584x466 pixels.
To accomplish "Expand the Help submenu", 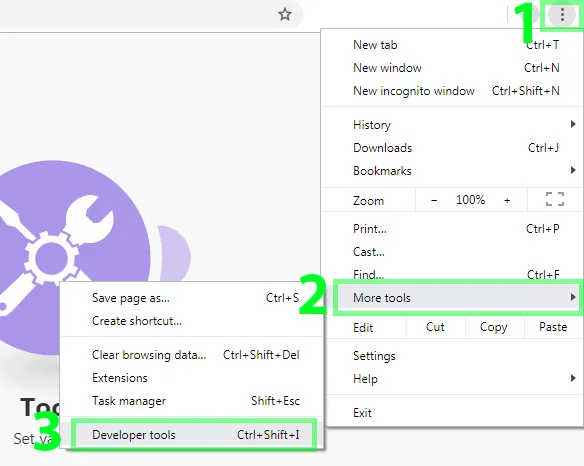I will (x=452, y=379).
